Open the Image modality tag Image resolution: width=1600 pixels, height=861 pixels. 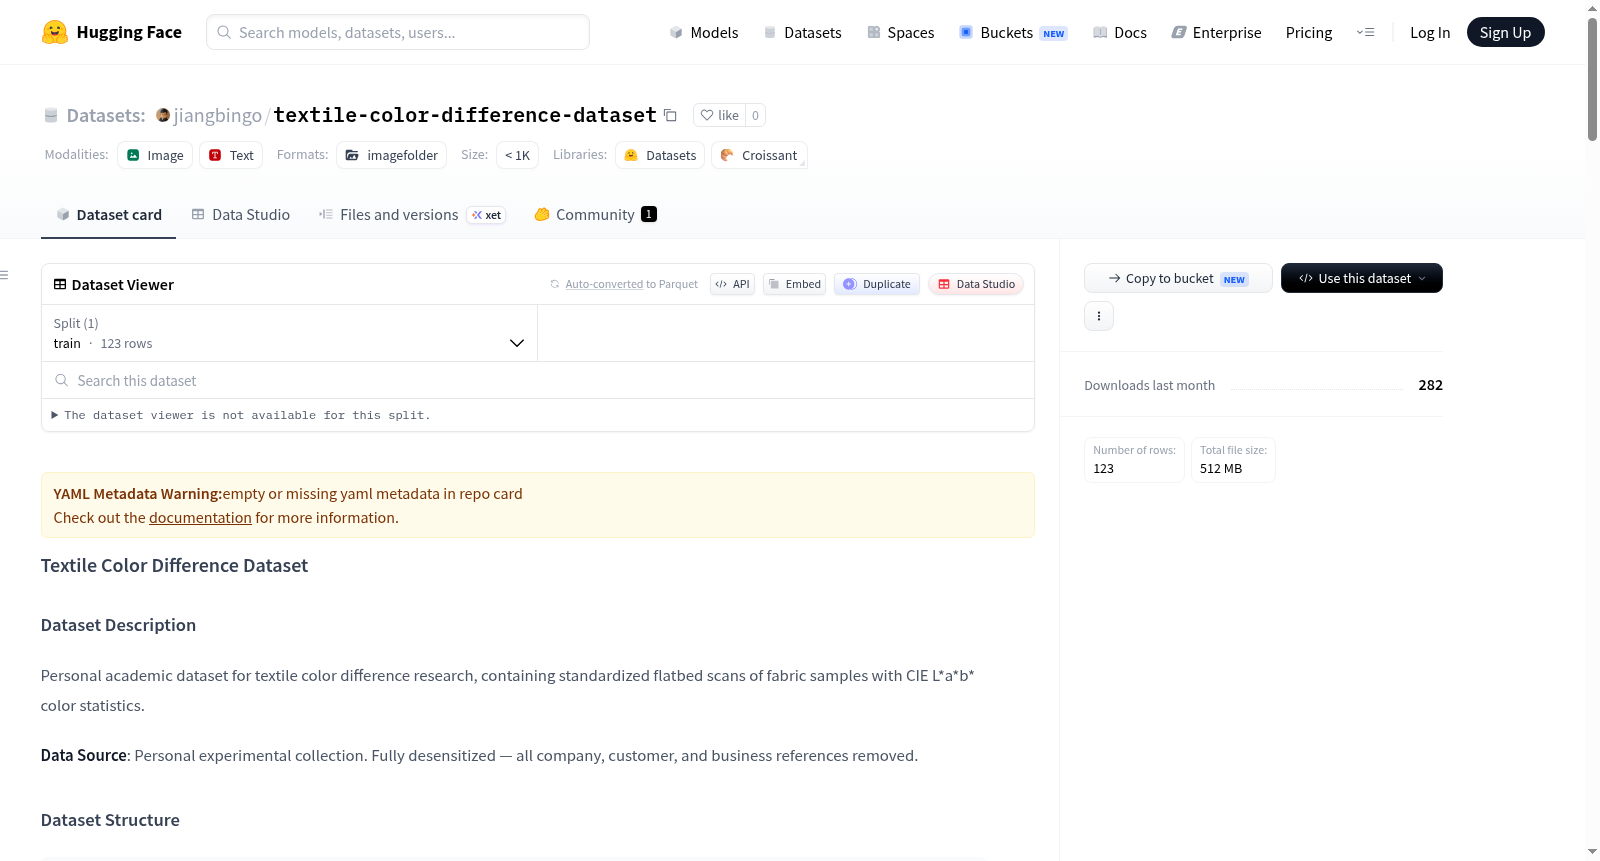[x=155, y=155]
